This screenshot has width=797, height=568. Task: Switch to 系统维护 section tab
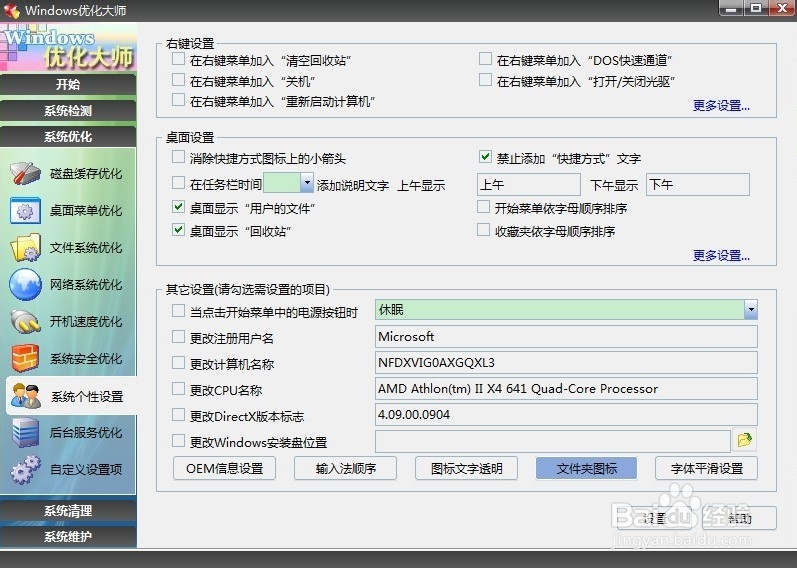click(68, 536)
